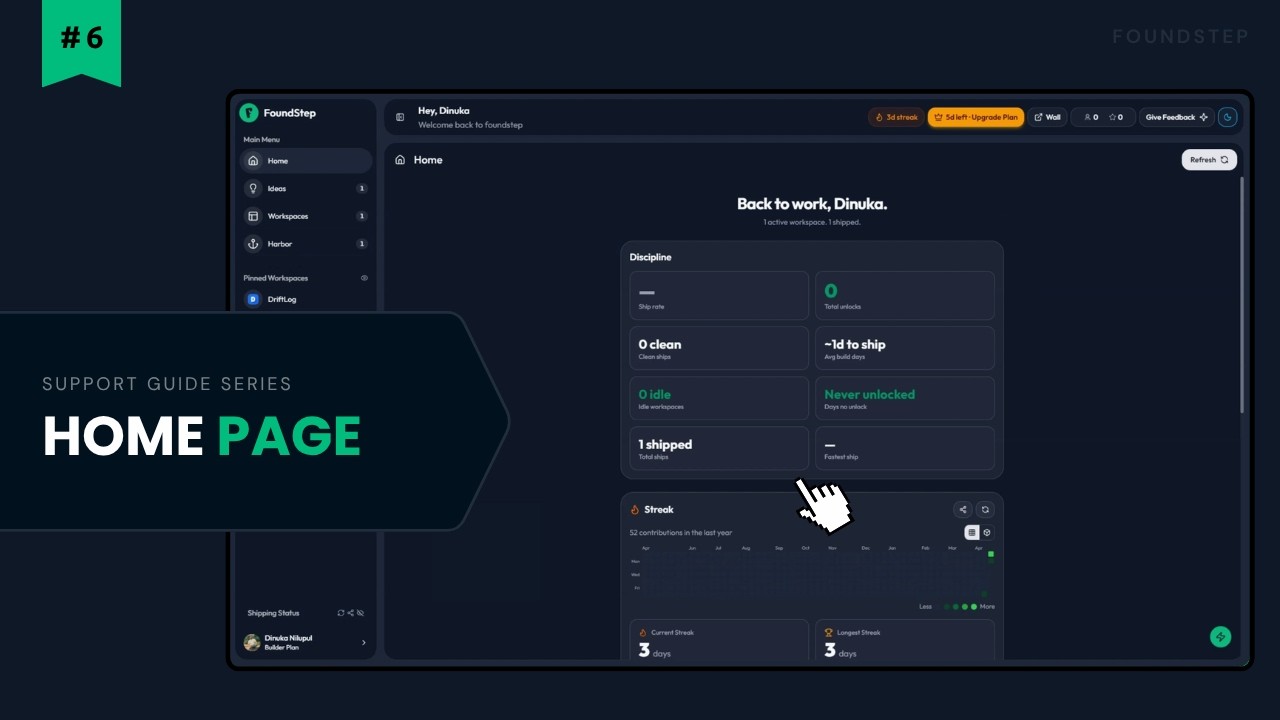Click the Streak flame icon
Viewport: 1280px width, 720px height.
pyautogui.click(x=635, y=510)
